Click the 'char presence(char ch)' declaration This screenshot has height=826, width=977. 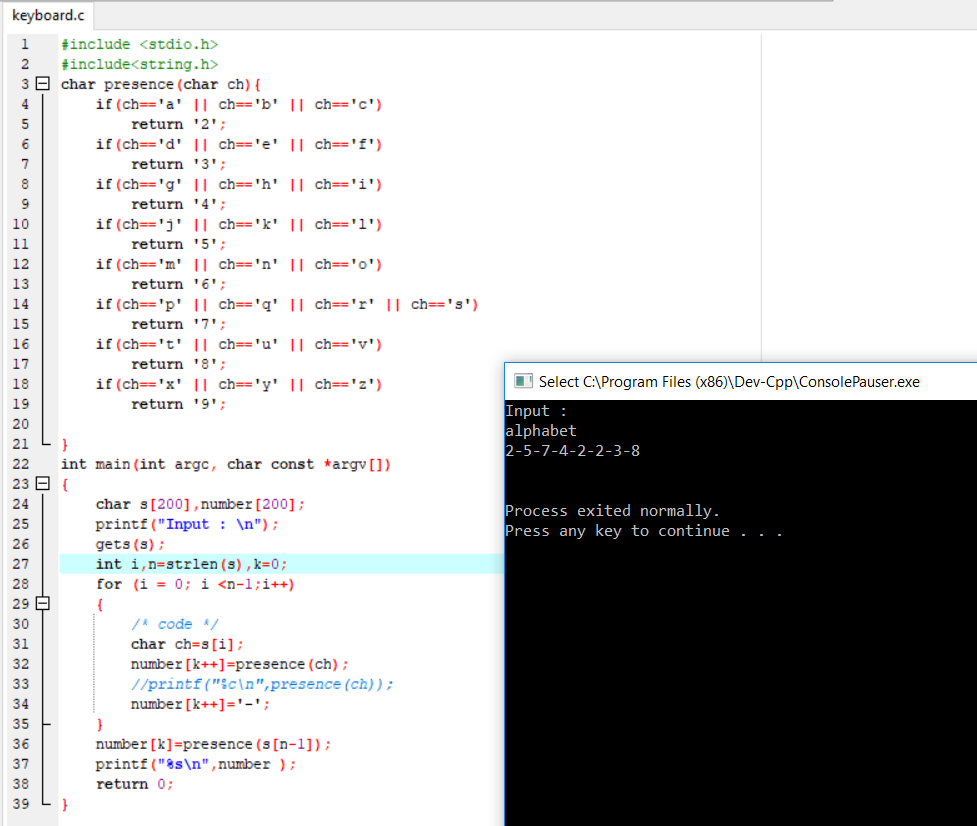161,84
